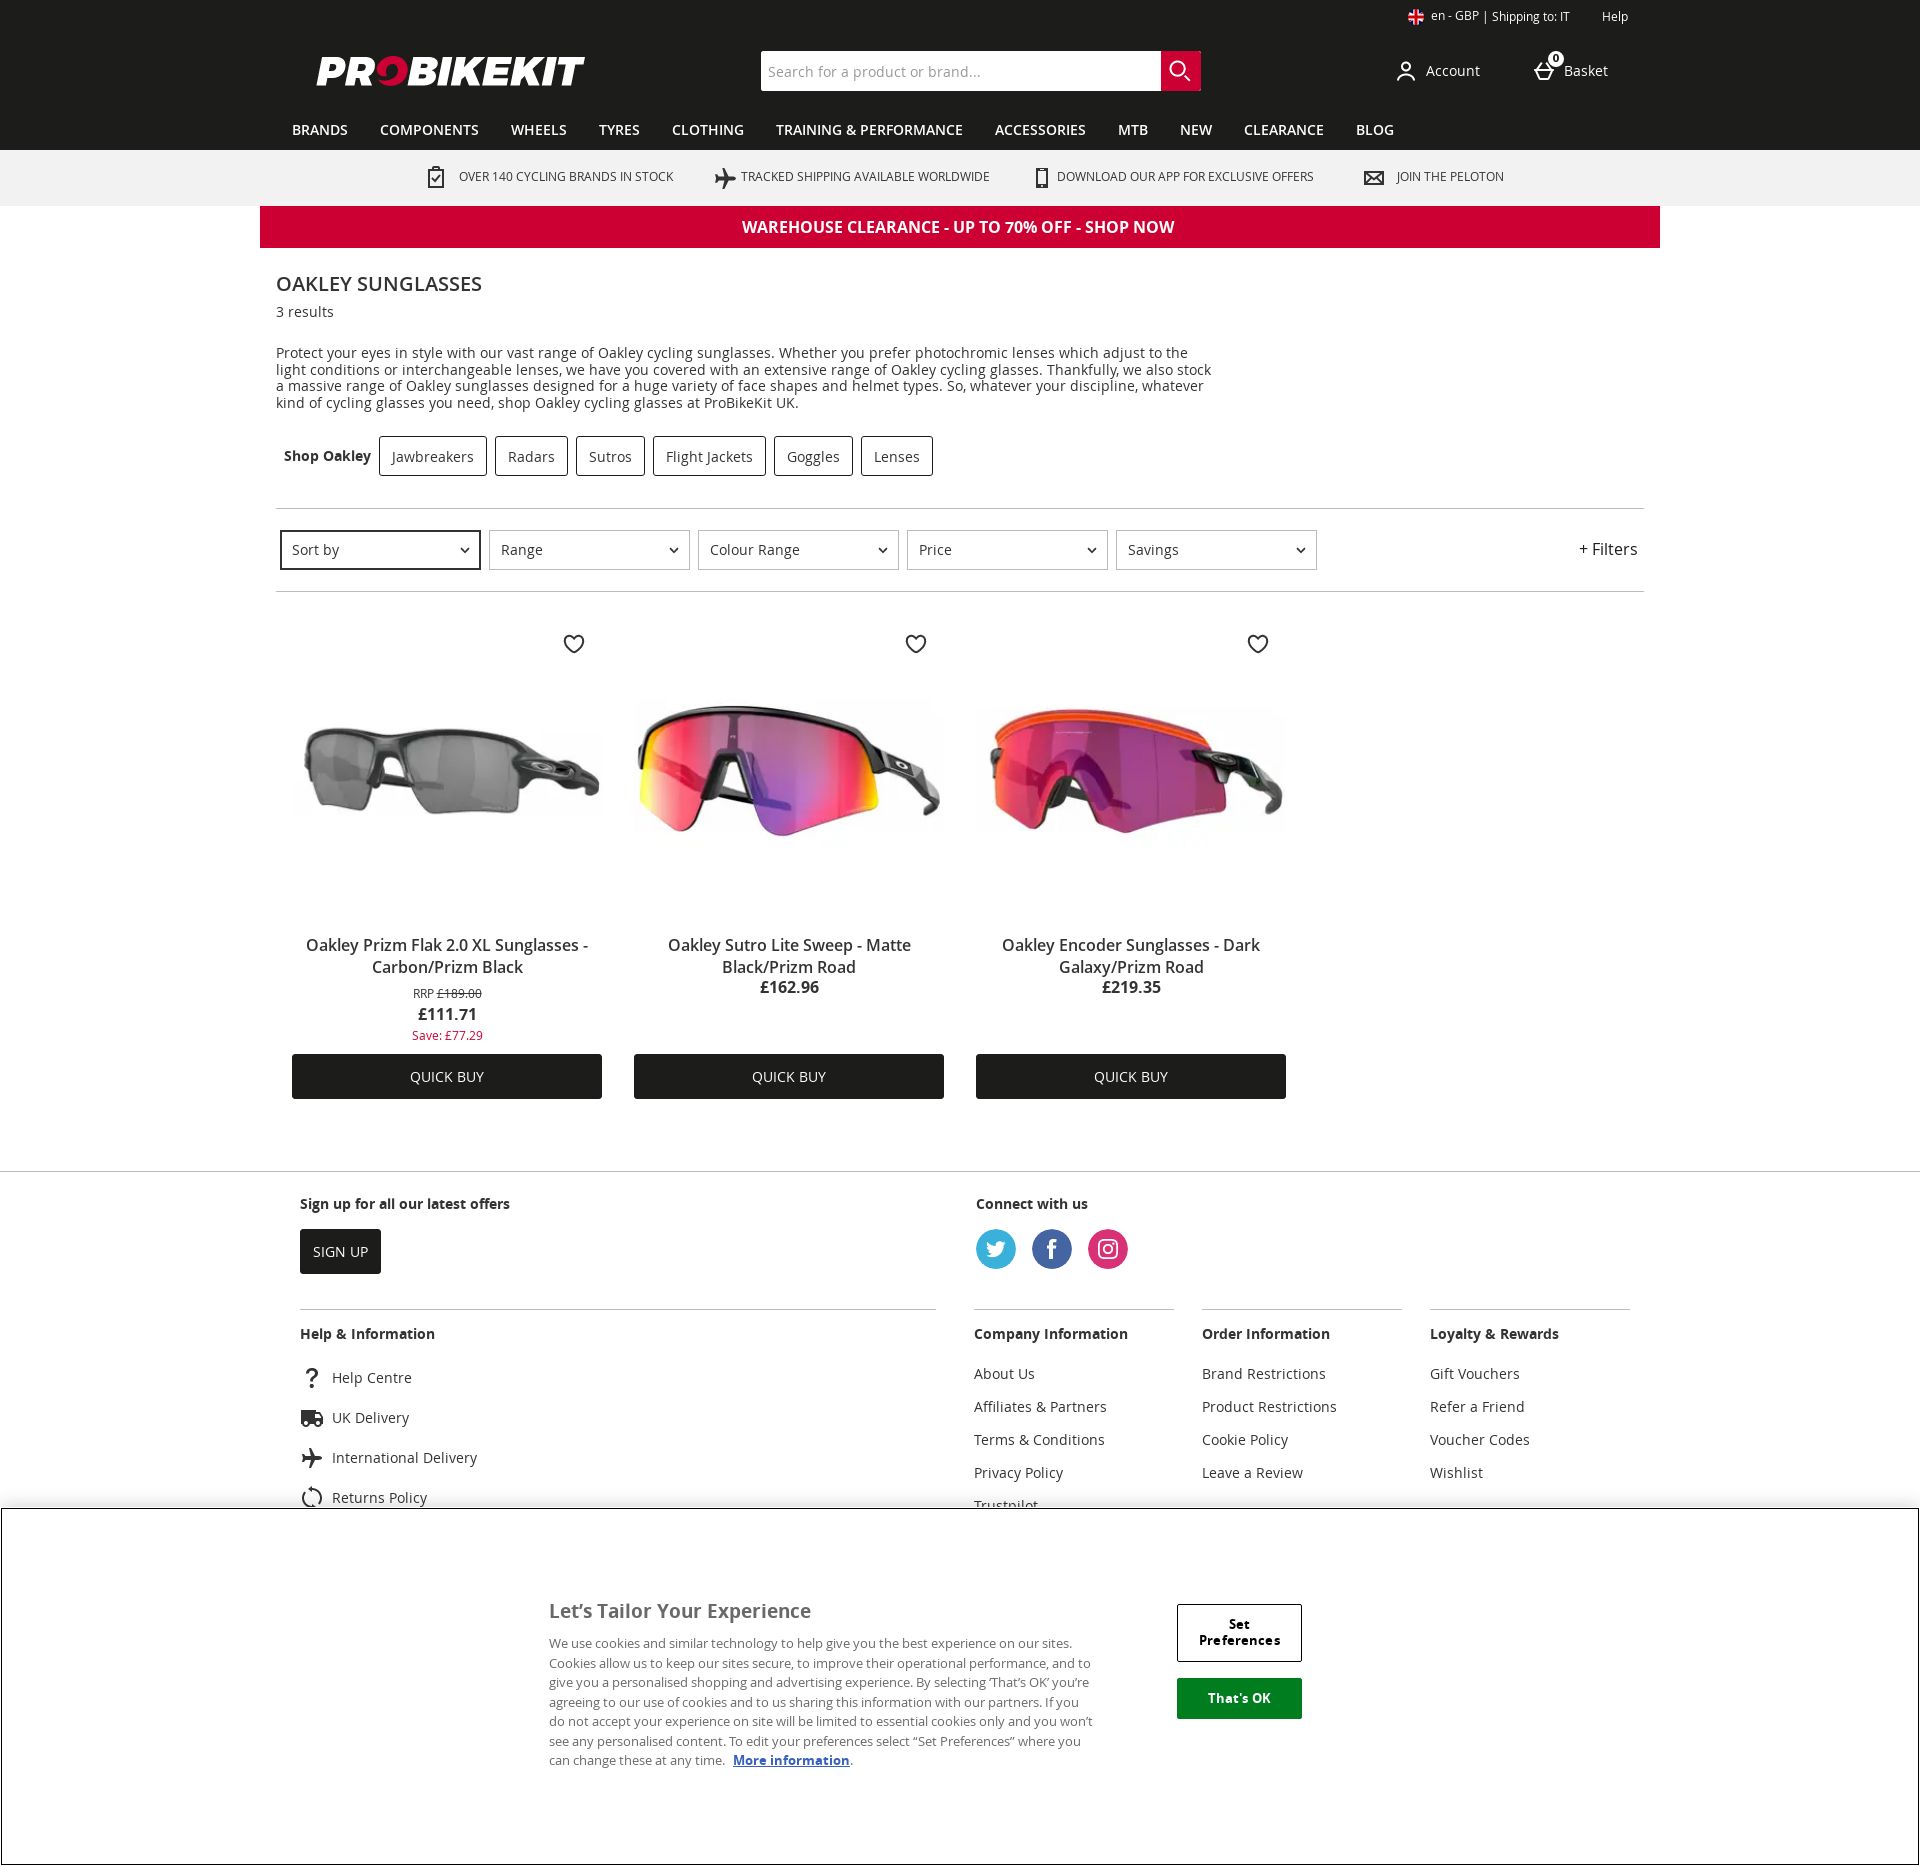The image size is (1920, 1866).
Task: Open the NEW menu item
Action: tap(1196, 130)
